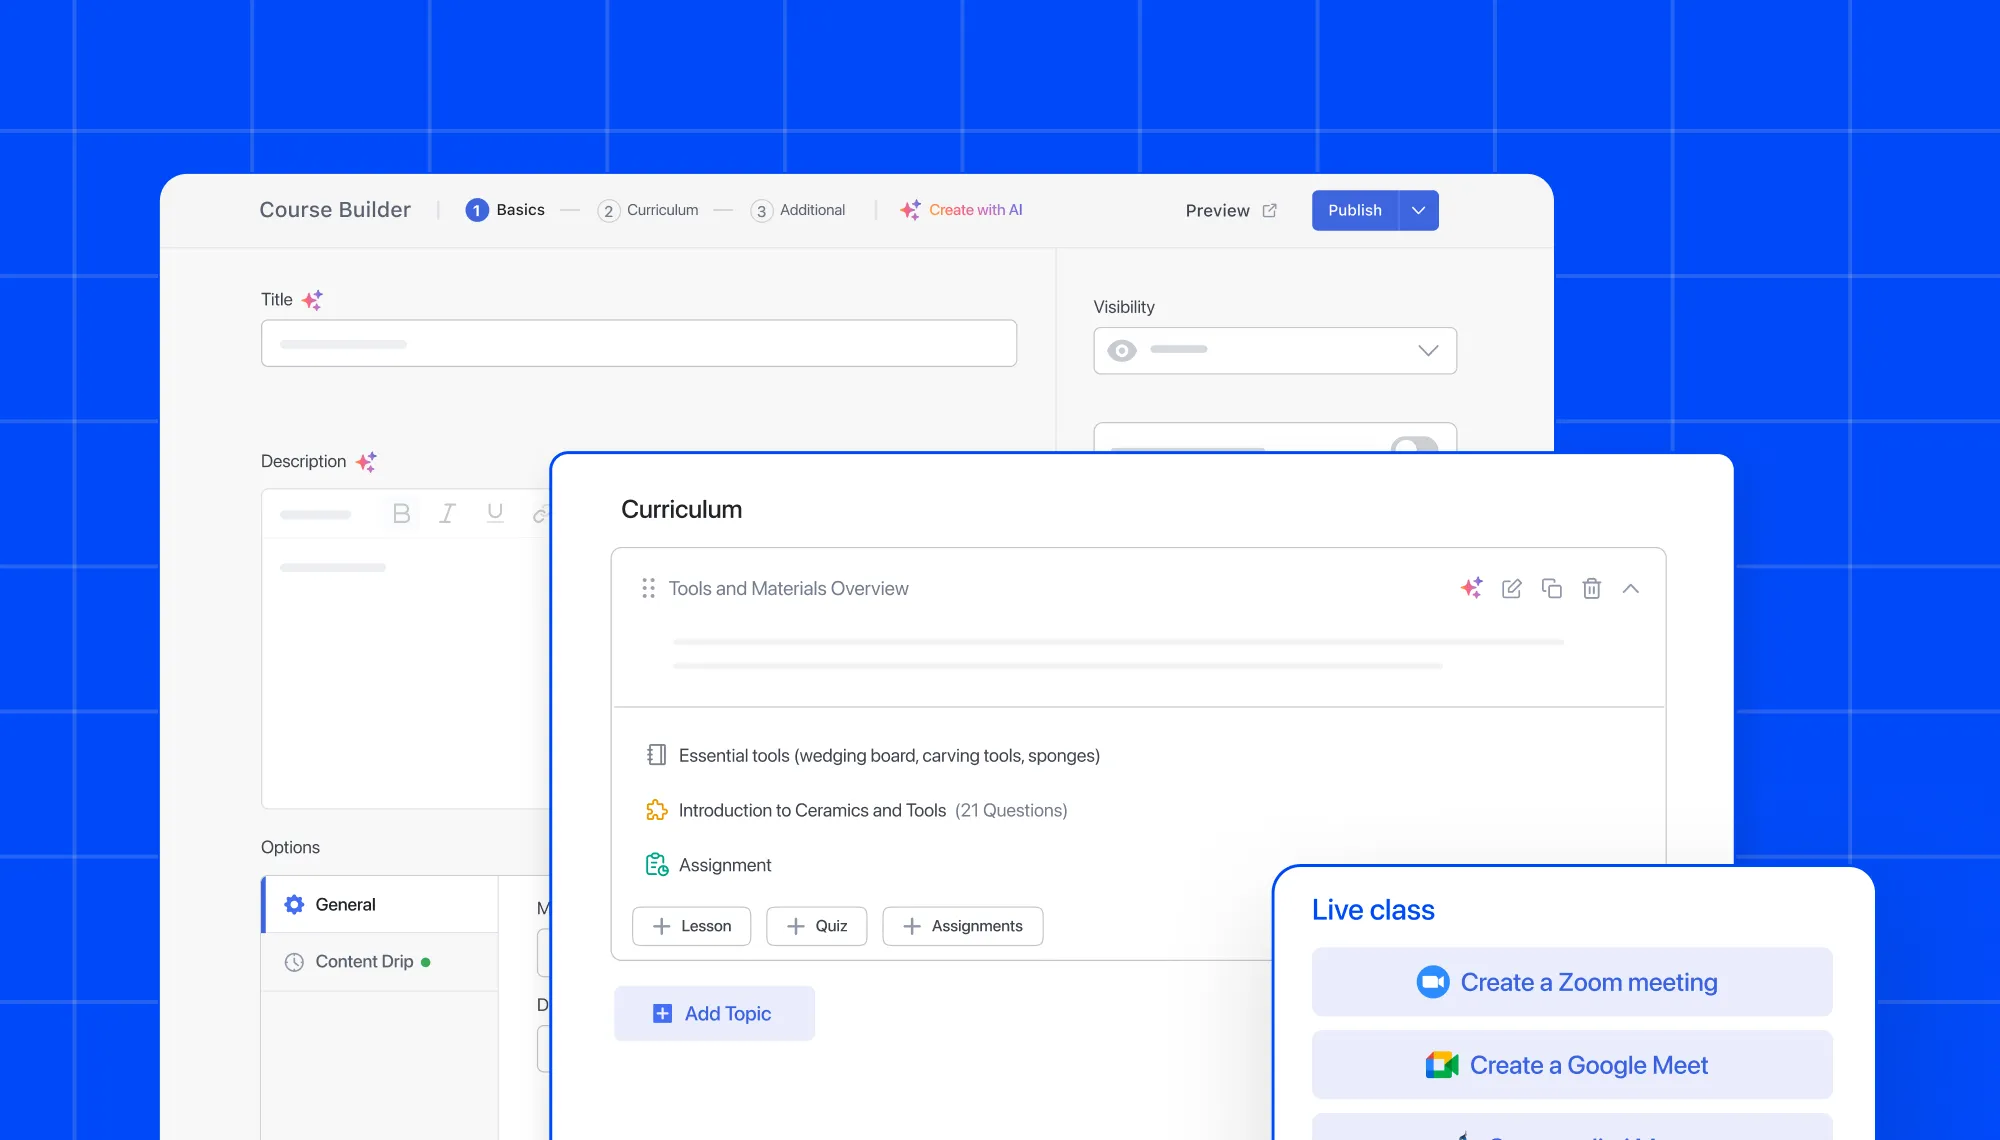Click the AI sparkle icon on curriculum topic
The width and height of the screenshot is (2000, 1140).
pos(1471,588)
